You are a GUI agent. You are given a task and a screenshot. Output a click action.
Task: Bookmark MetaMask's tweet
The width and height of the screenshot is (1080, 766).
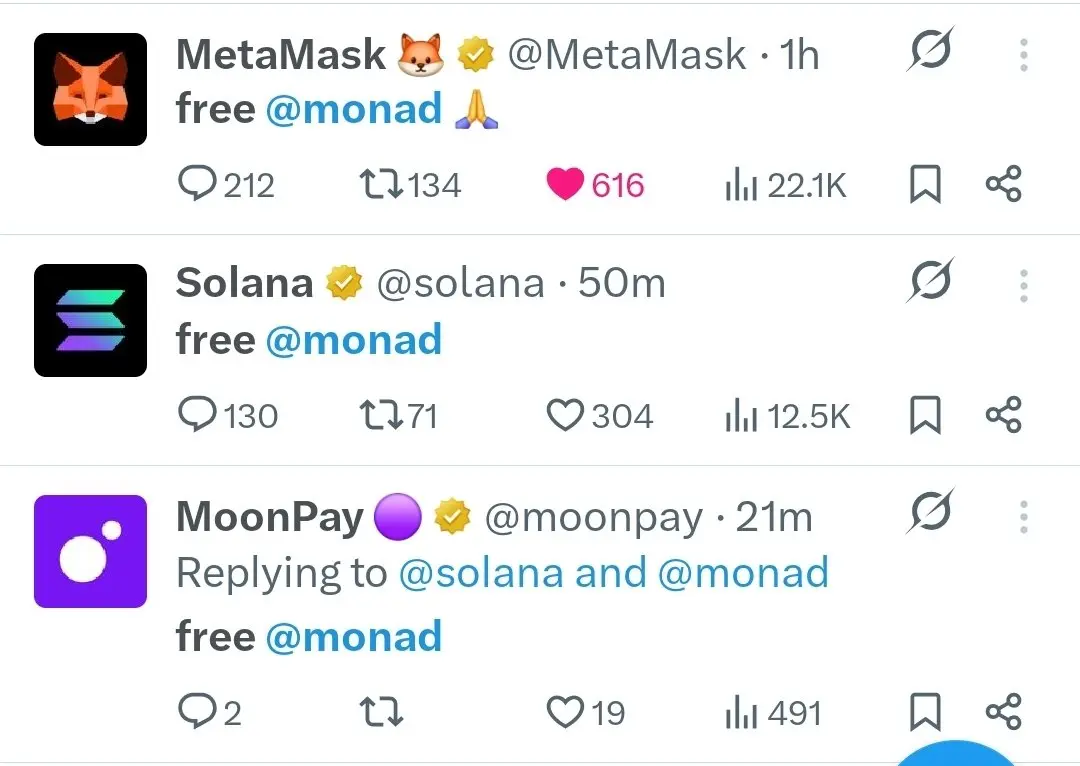pos(925,184)
